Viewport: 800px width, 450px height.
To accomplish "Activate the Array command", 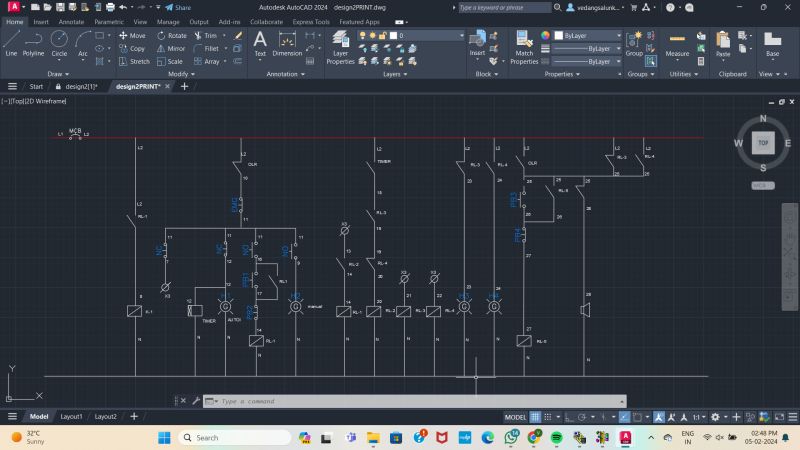I will pyautogui.click(x=207, y=61).
